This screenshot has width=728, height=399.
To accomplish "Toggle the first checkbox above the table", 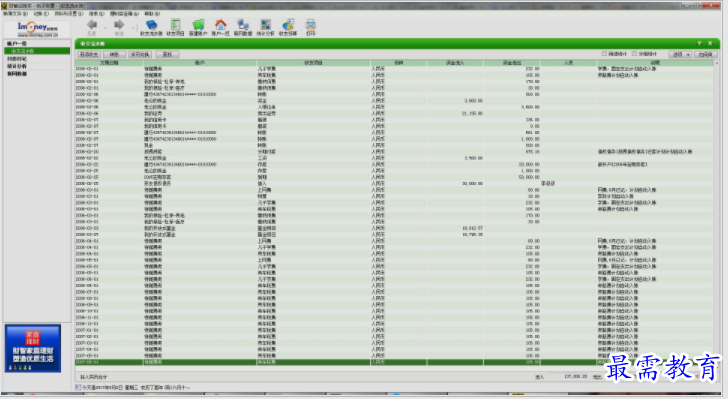I will click(604, 54).
